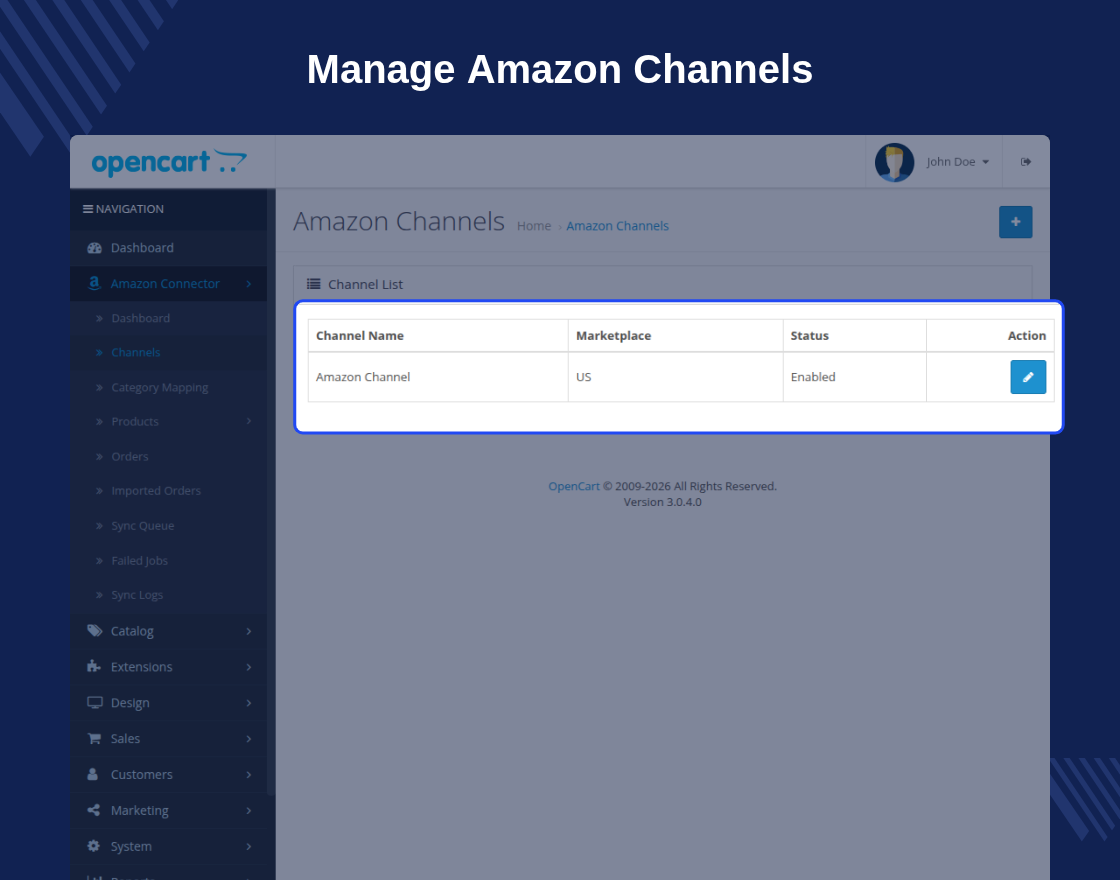The image size is (1120, 880).
Task: Expand the Sales menu chevron
Action: [x=249, y=739]
